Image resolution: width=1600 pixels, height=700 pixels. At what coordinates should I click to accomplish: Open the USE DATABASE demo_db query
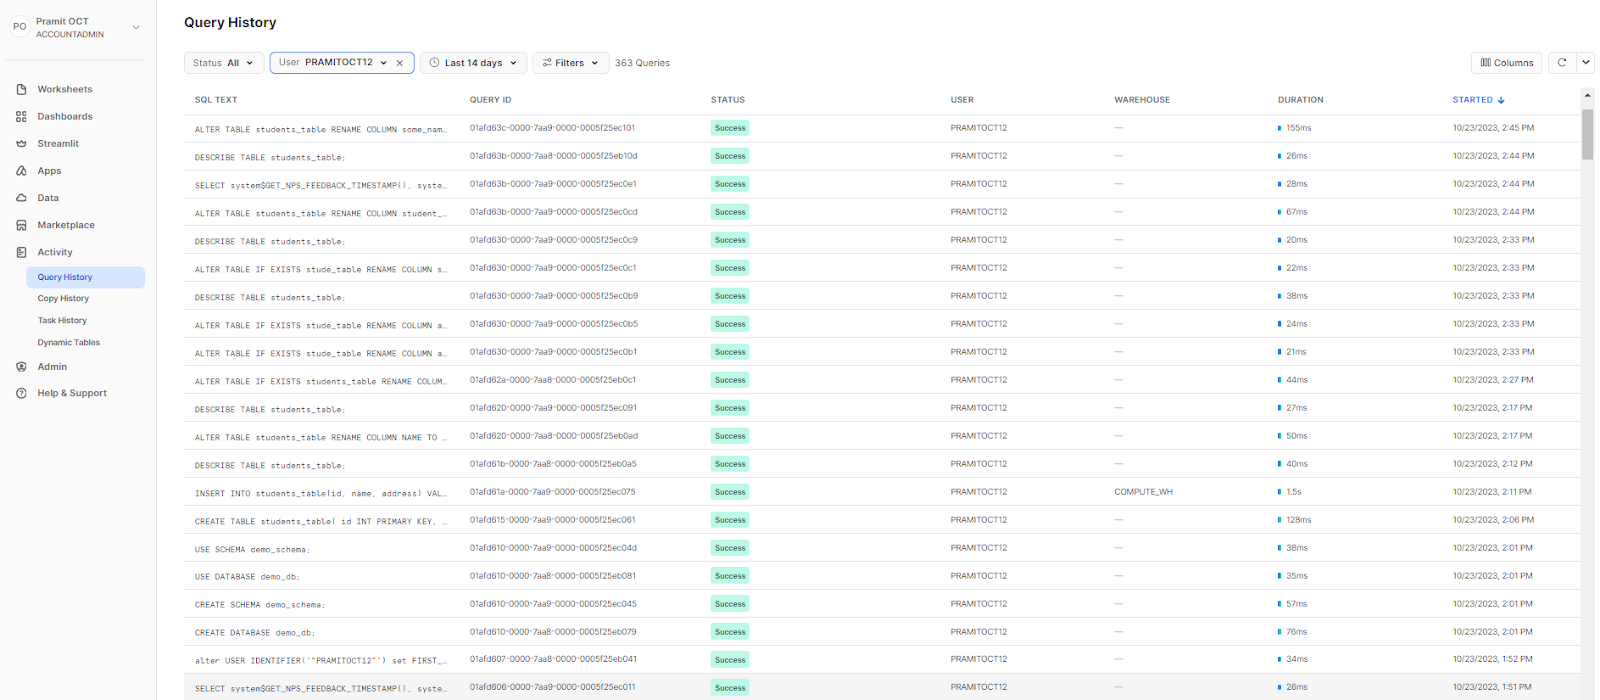(882, 576)
